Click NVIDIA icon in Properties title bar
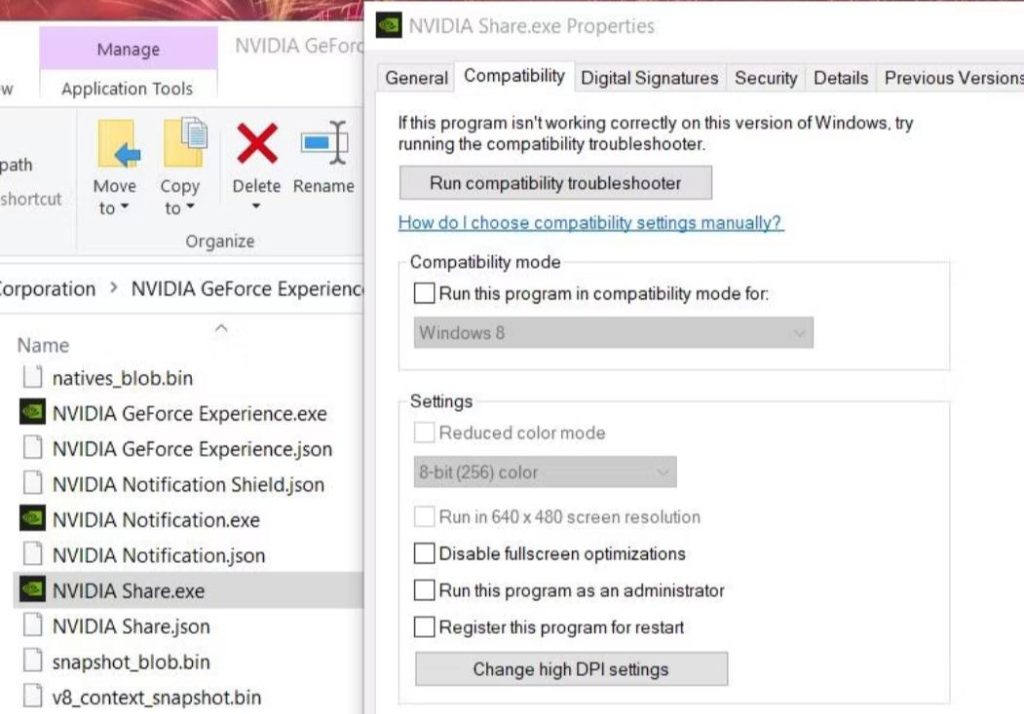Screen dimensions: 1024x714 (389, 25)
